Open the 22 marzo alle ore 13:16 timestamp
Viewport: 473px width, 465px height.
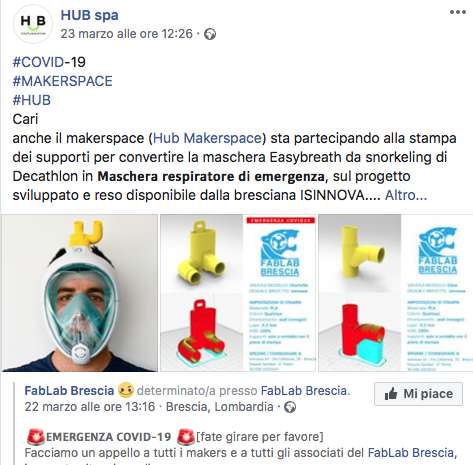coord(90,407)
